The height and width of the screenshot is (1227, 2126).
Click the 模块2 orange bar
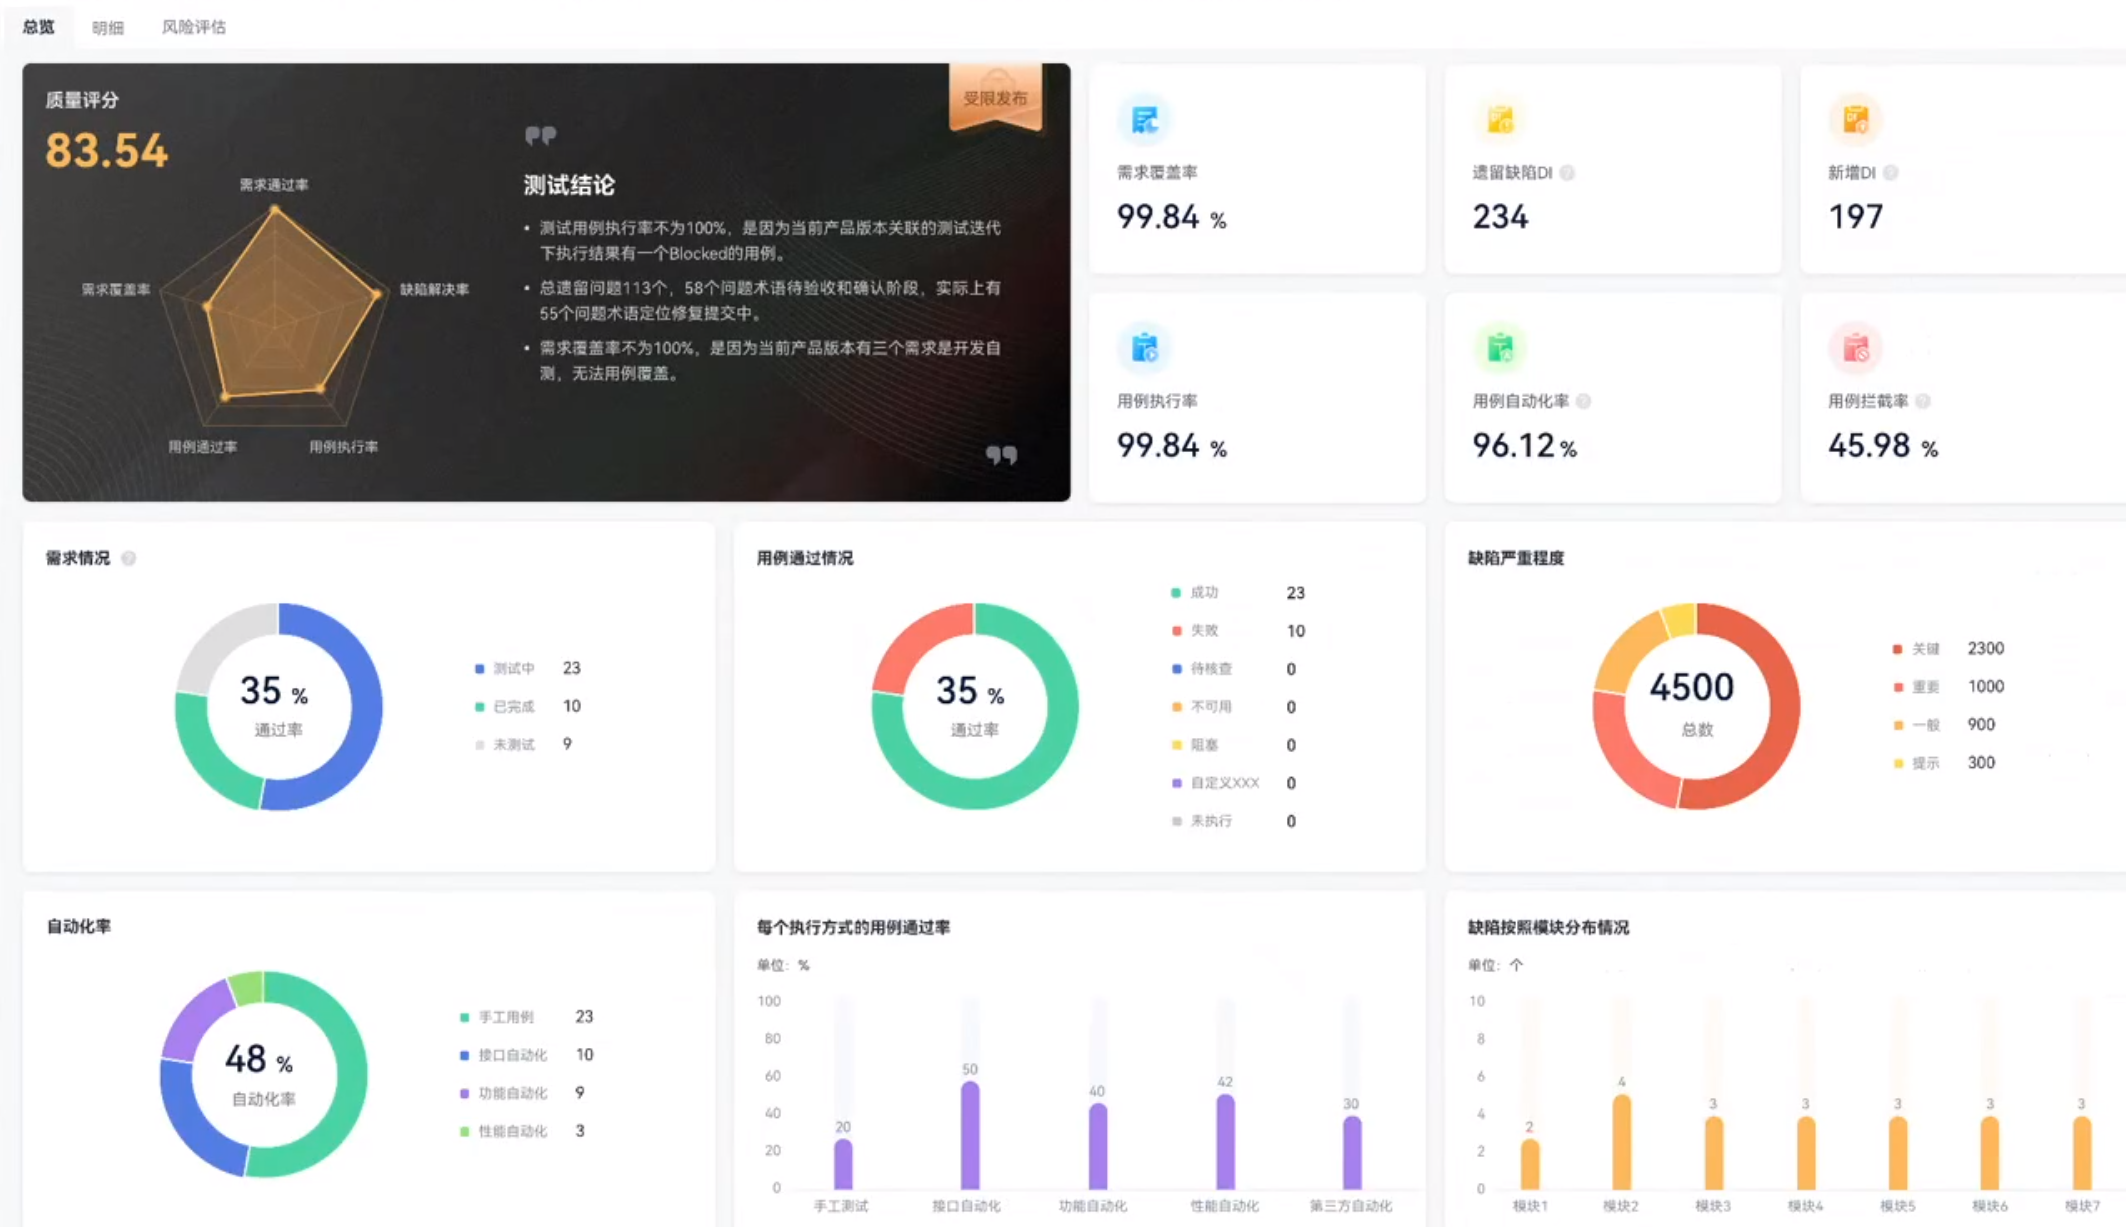(x=1621, y=1142)
